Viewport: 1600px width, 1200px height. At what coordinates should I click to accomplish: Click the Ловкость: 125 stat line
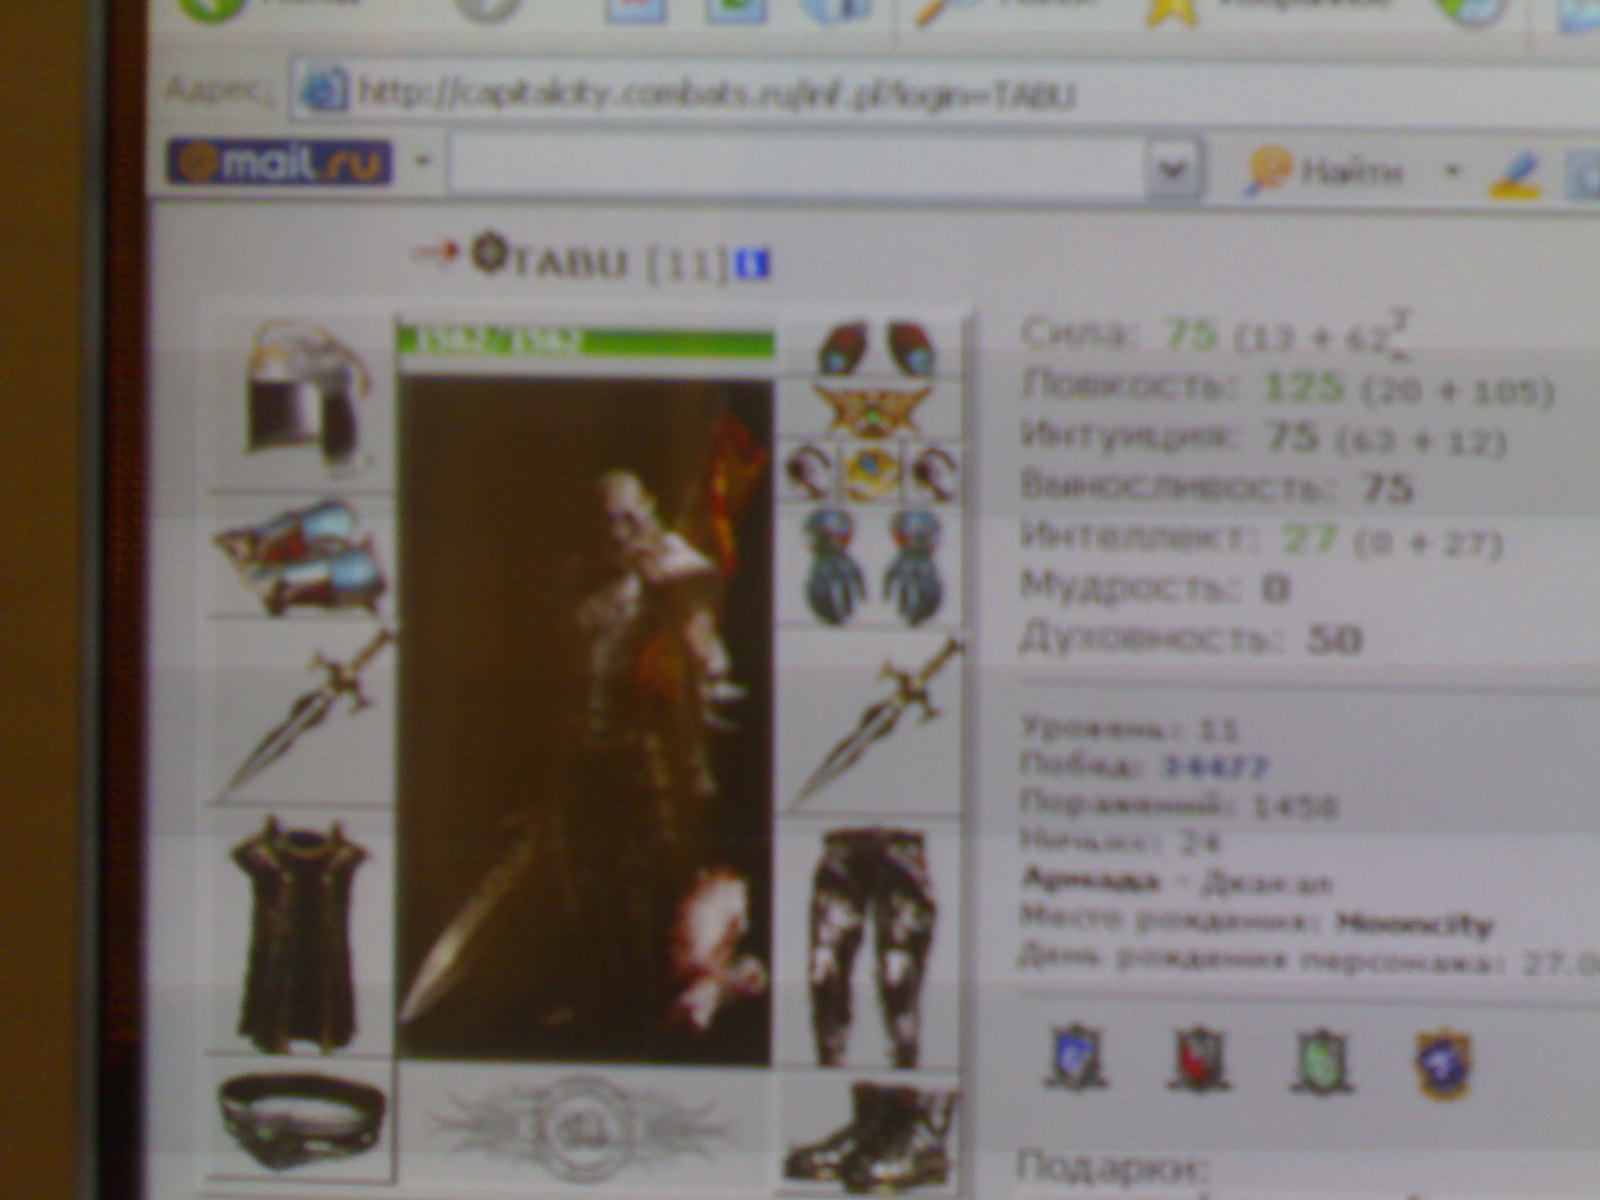click(1288, 387)
